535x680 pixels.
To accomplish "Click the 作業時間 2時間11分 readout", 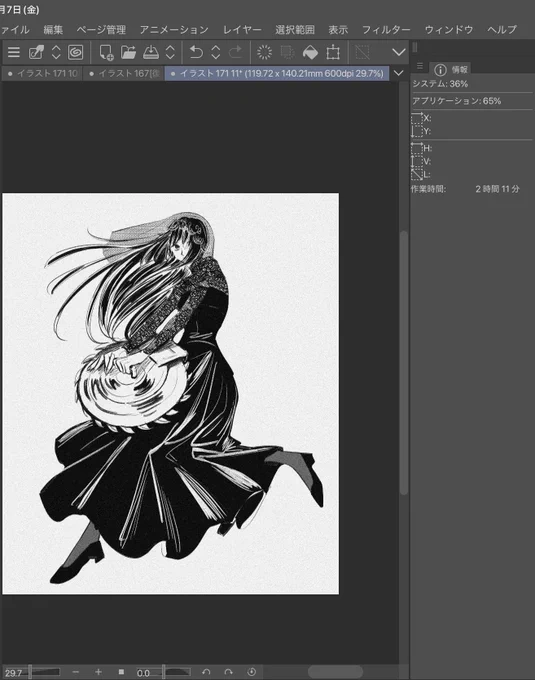I will tap(465, 189).
